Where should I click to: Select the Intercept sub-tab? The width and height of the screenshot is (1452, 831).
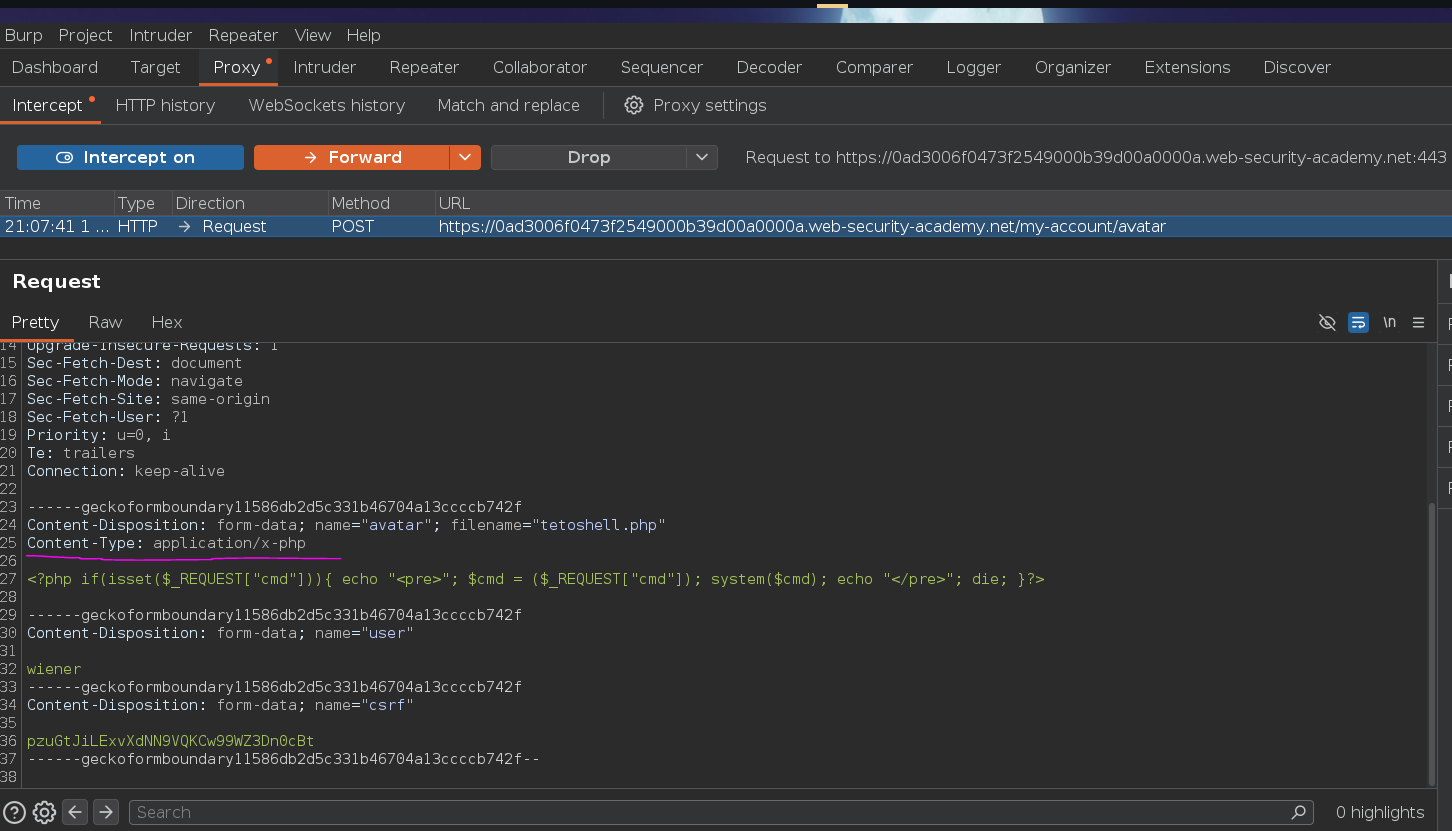[x=48, y=105]
